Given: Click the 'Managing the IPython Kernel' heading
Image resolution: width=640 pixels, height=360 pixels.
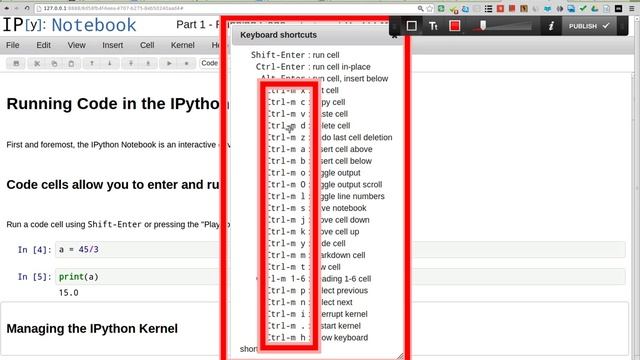Looking at the screenshot, I should 92,329.
